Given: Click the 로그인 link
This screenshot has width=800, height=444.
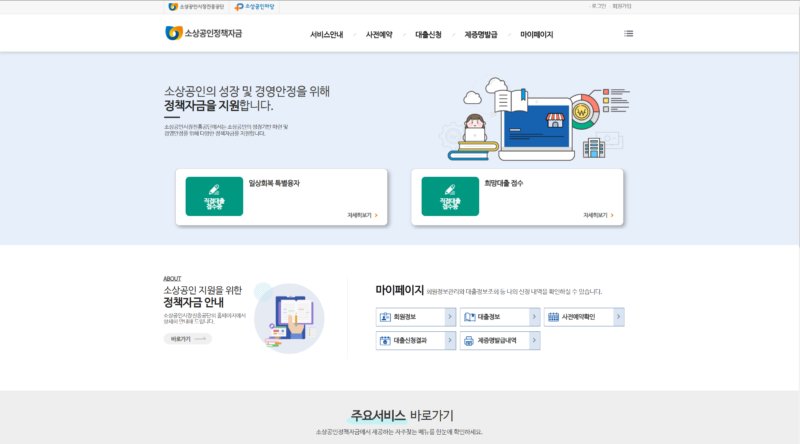Looking at the screenshot, I should [x=598, y=6].
